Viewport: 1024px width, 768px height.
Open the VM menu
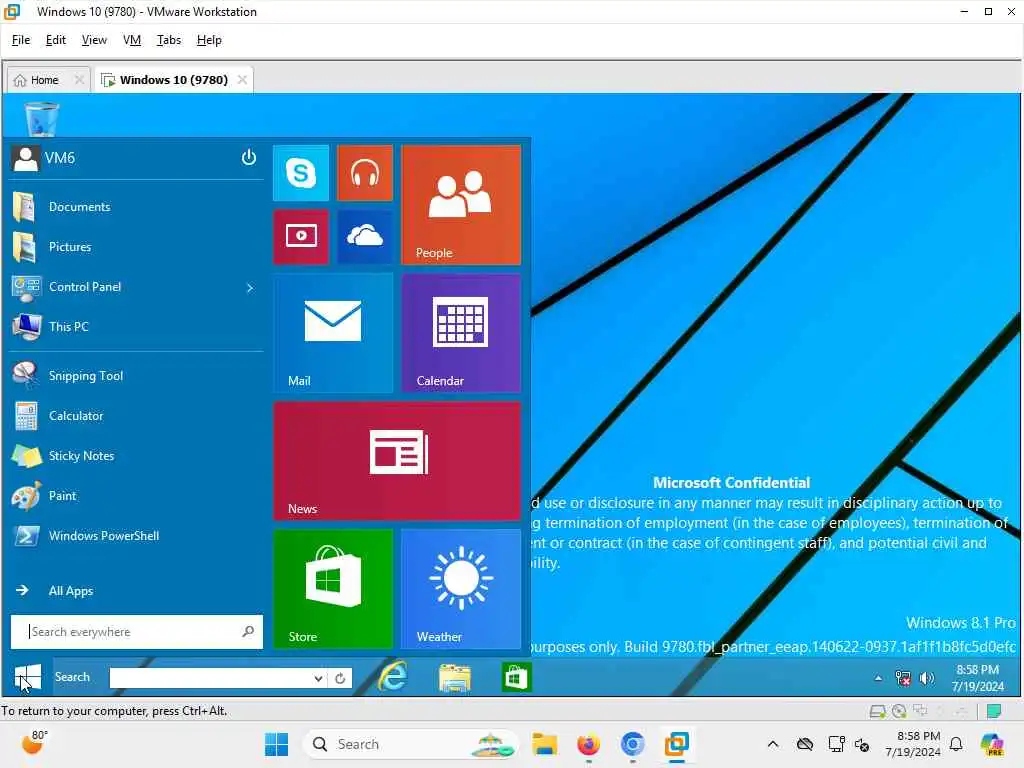(132, 40)
